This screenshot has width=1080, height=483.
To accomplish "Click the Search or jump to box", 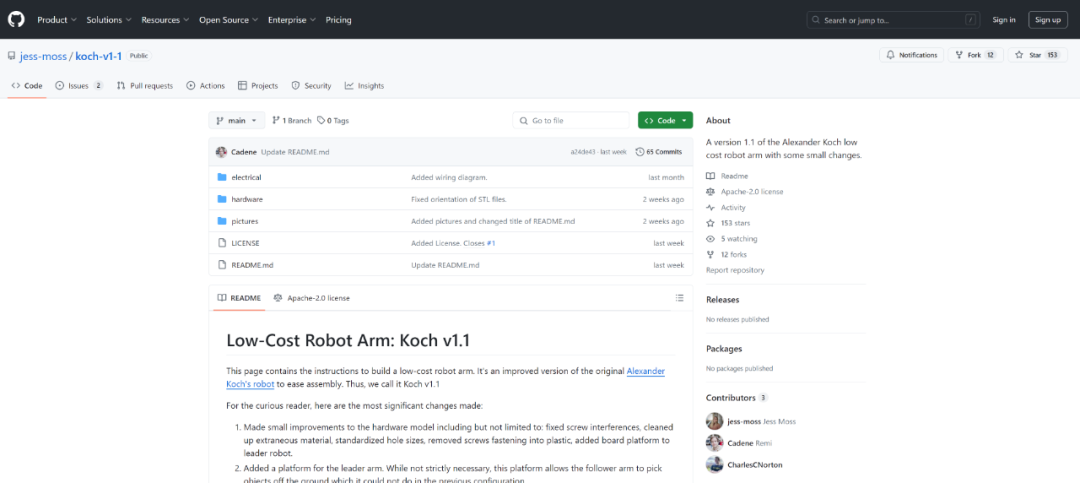I will (x=880, y=20).
